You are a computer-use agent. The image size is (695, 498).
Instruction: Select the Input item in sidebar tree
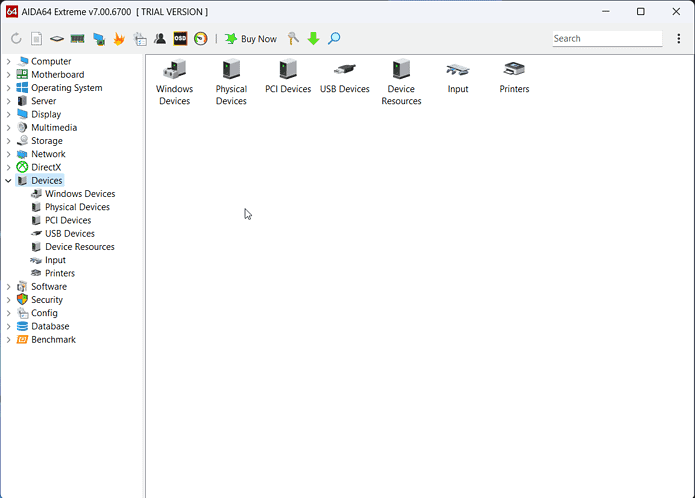[55, 260]
